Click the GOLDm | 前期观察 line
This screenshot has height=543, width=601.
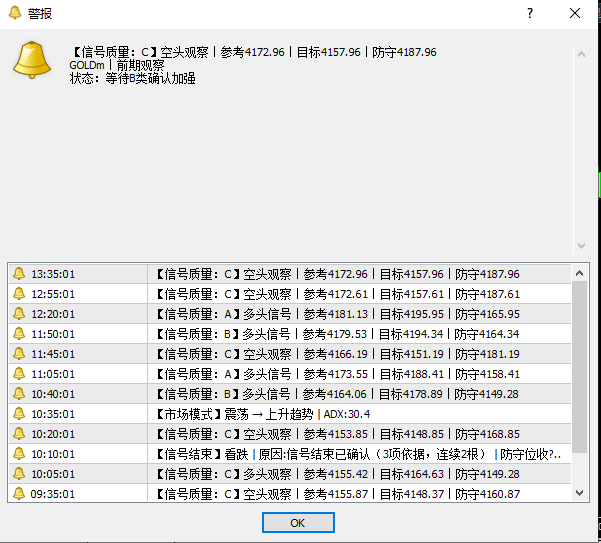click(x=117, y=65)
